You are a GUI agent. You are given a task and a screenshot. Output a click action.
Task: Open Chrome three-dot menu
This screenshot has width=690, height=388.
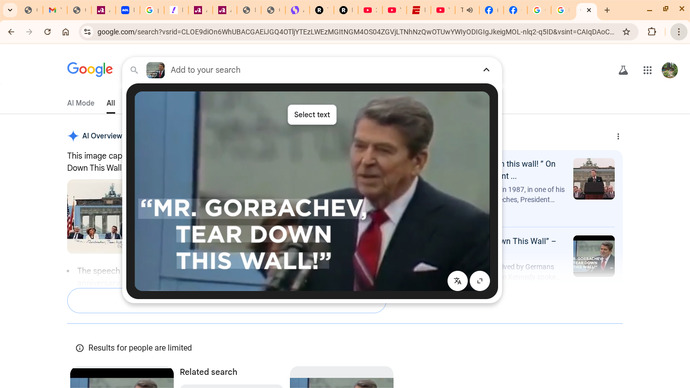[x=679, y=32]
